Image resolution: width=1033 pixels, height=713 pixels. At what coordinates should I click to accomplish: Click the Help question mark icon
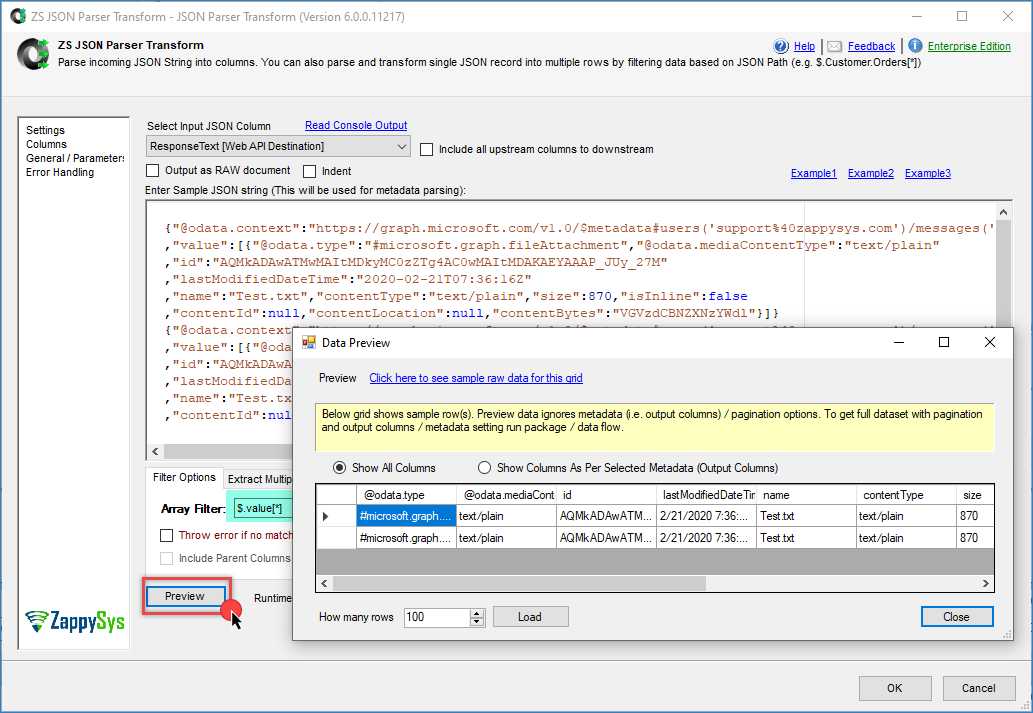pyautogui.click(x=781, y=46)
